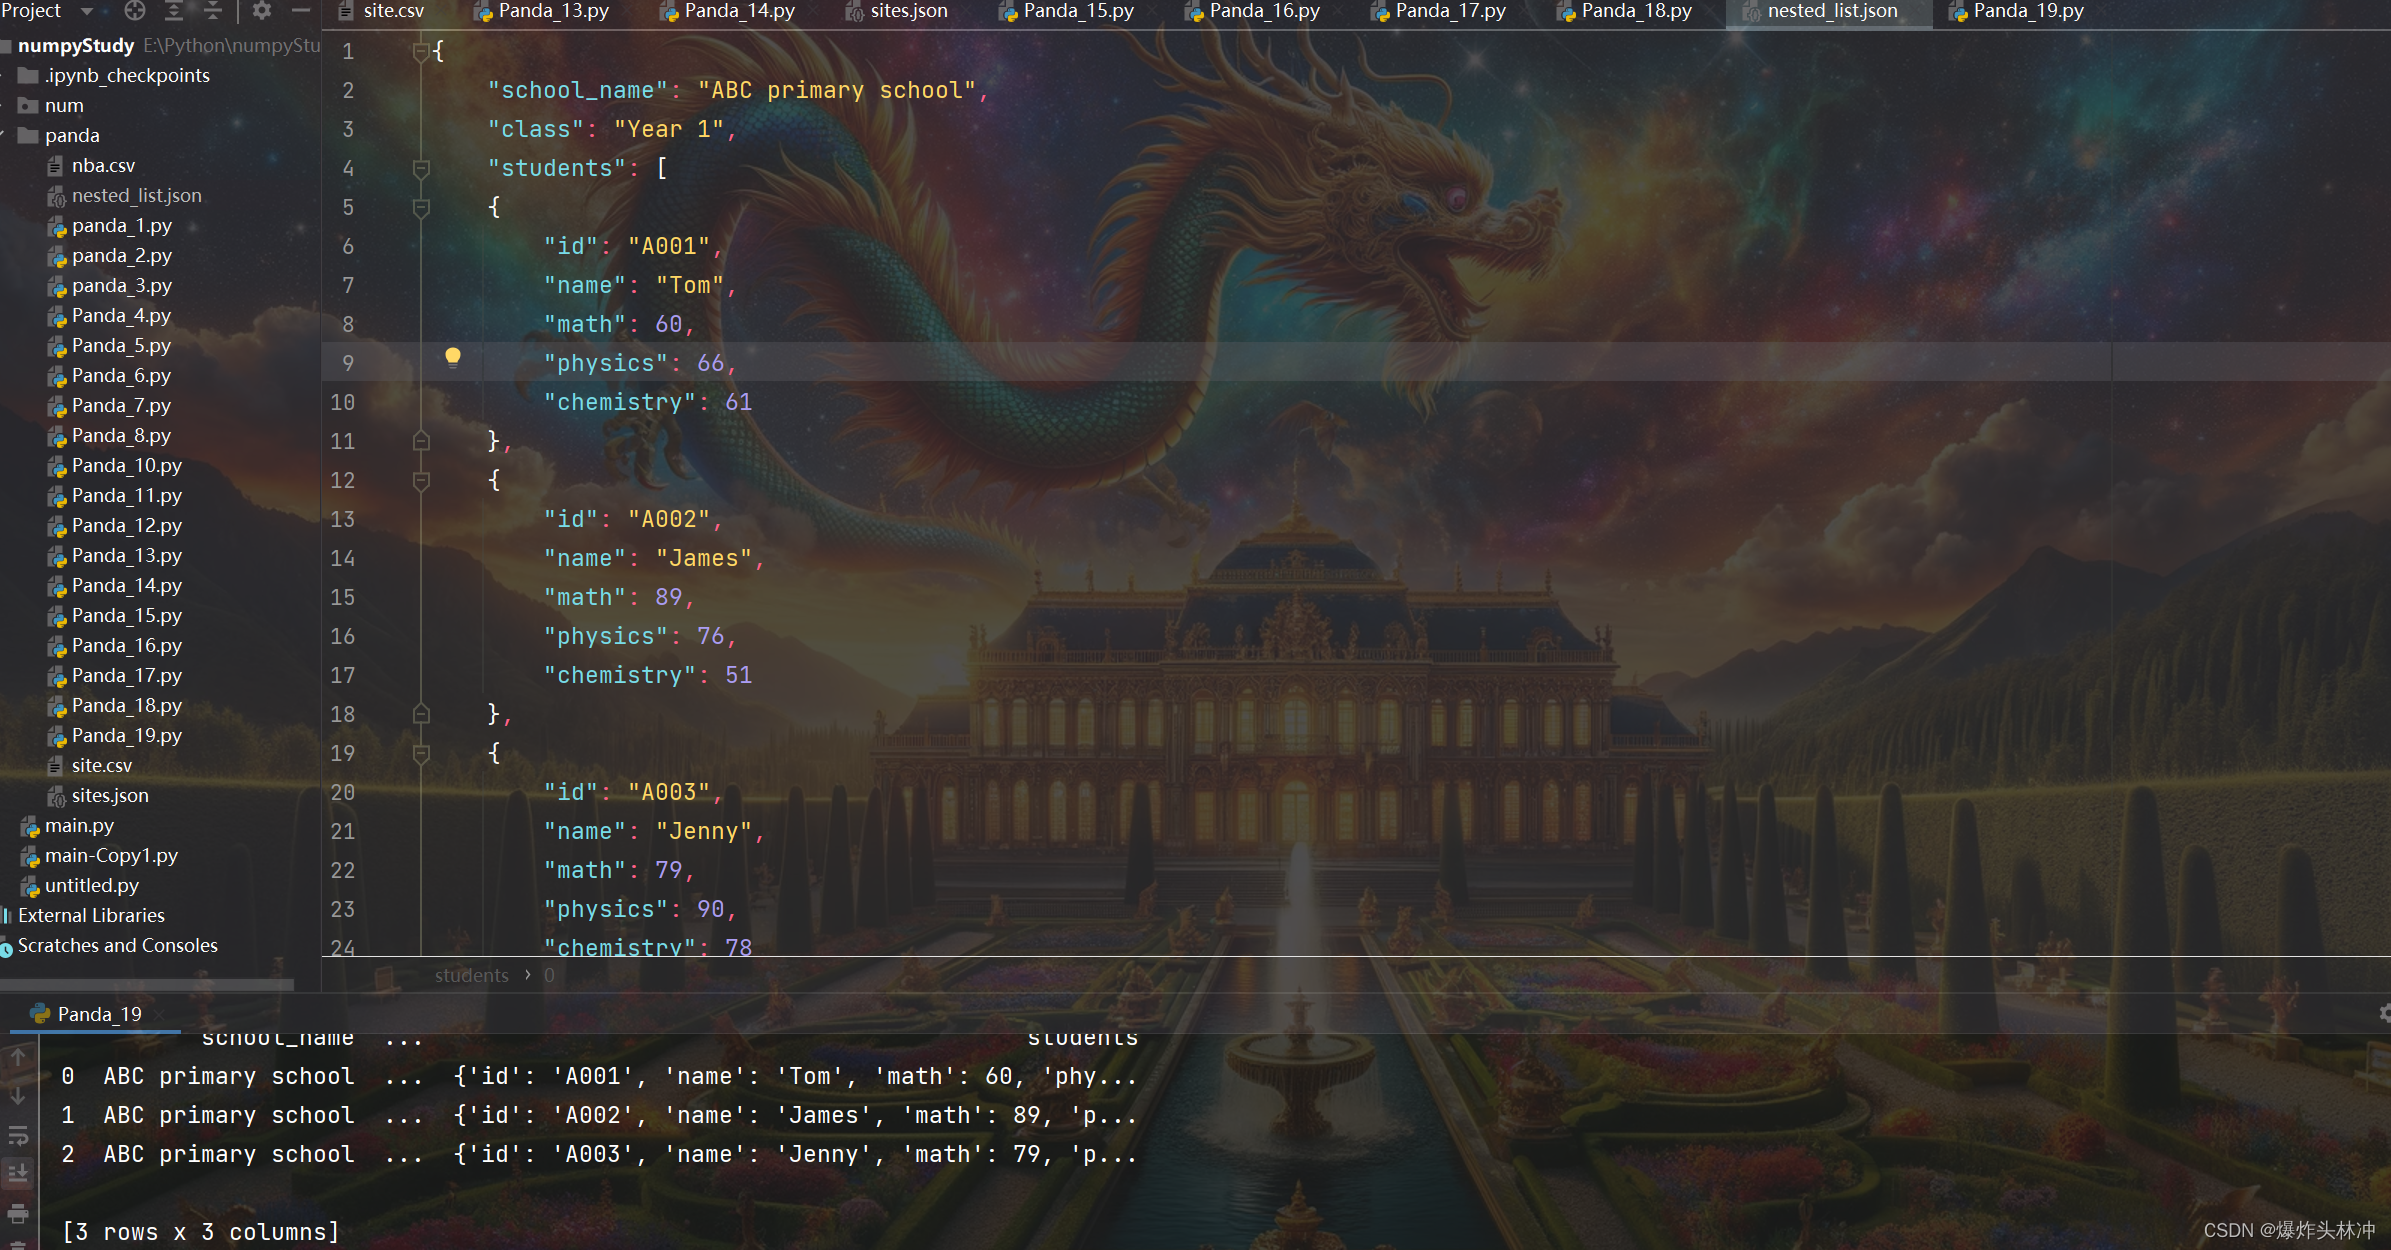Screen dimensions: 2391x1250
Task: Switch to the Panda_15.py editor tab
Action: [x=1067, y=11]
